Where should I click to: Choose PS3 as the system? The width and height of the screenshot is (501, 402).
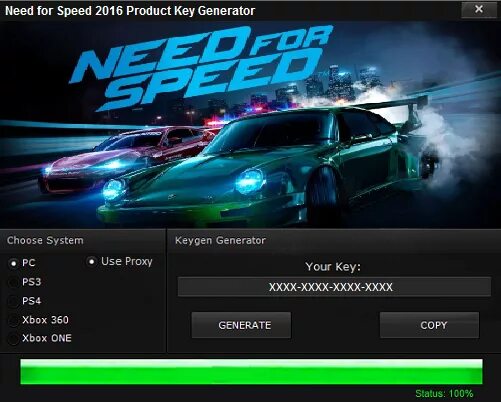13,282
